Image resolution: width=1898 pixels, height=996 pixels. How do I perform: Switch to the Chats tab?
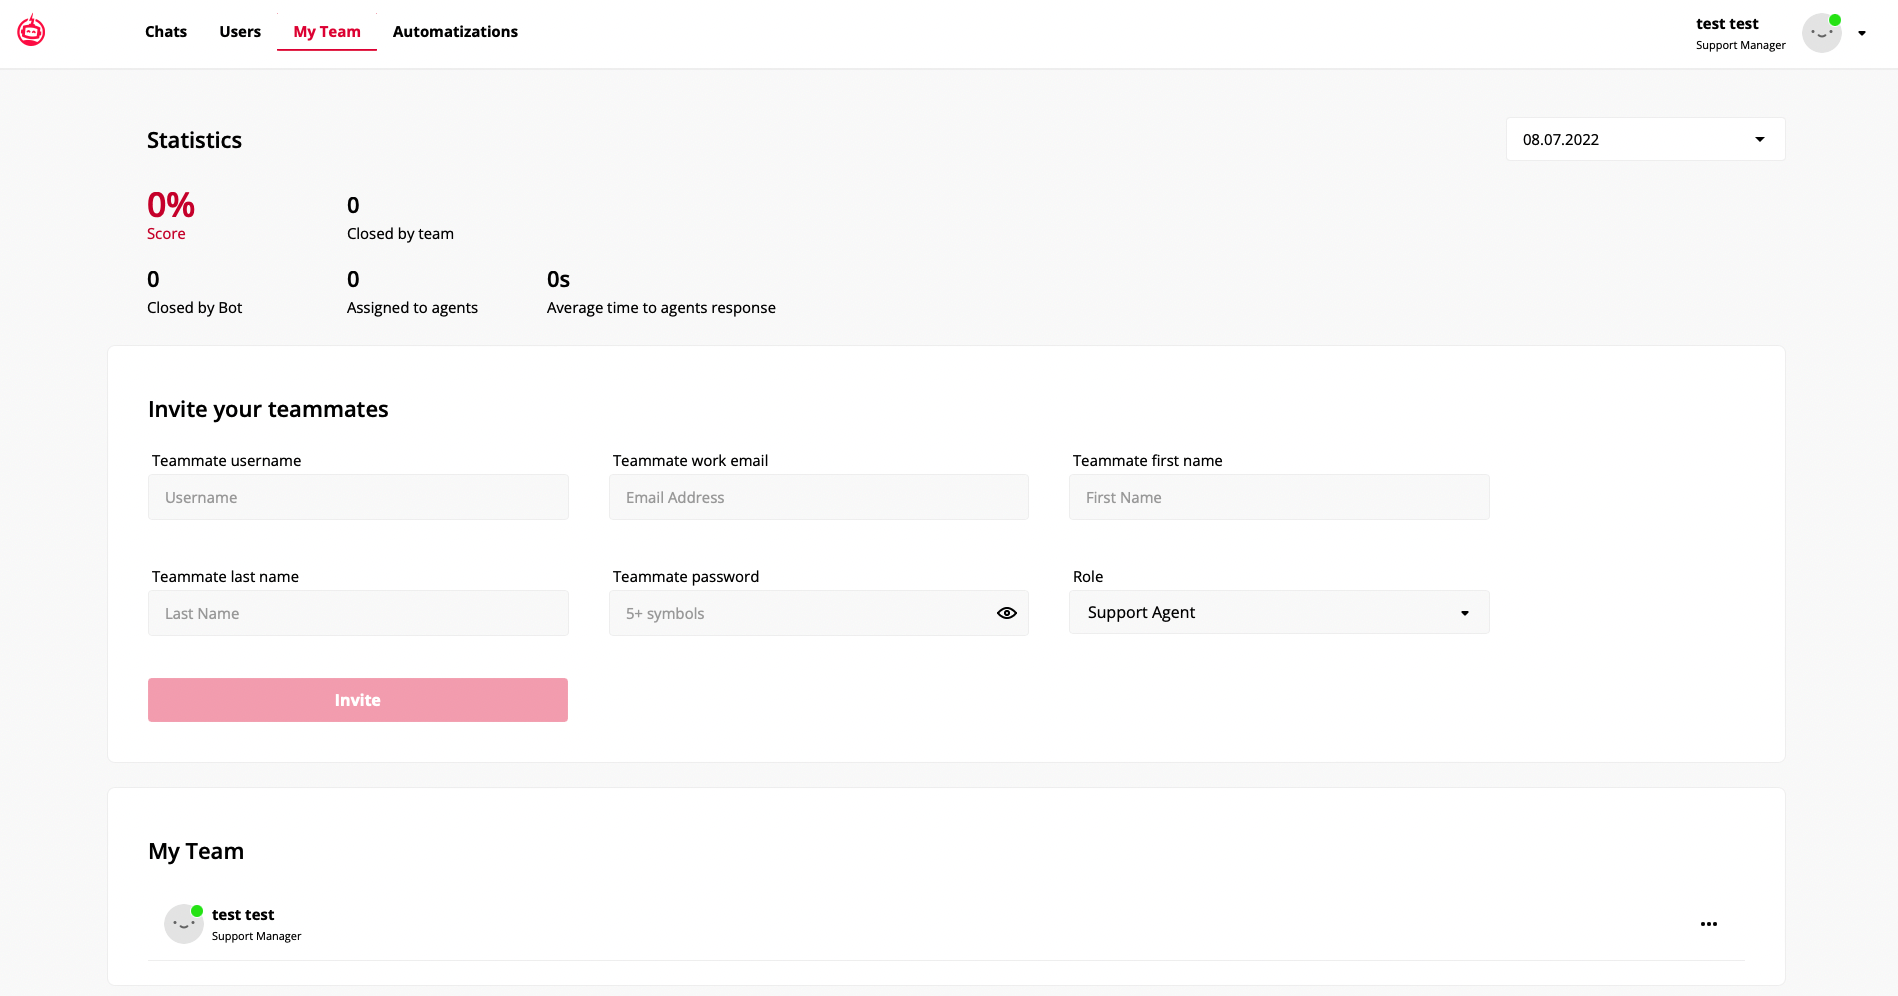(x=166, y=32)
